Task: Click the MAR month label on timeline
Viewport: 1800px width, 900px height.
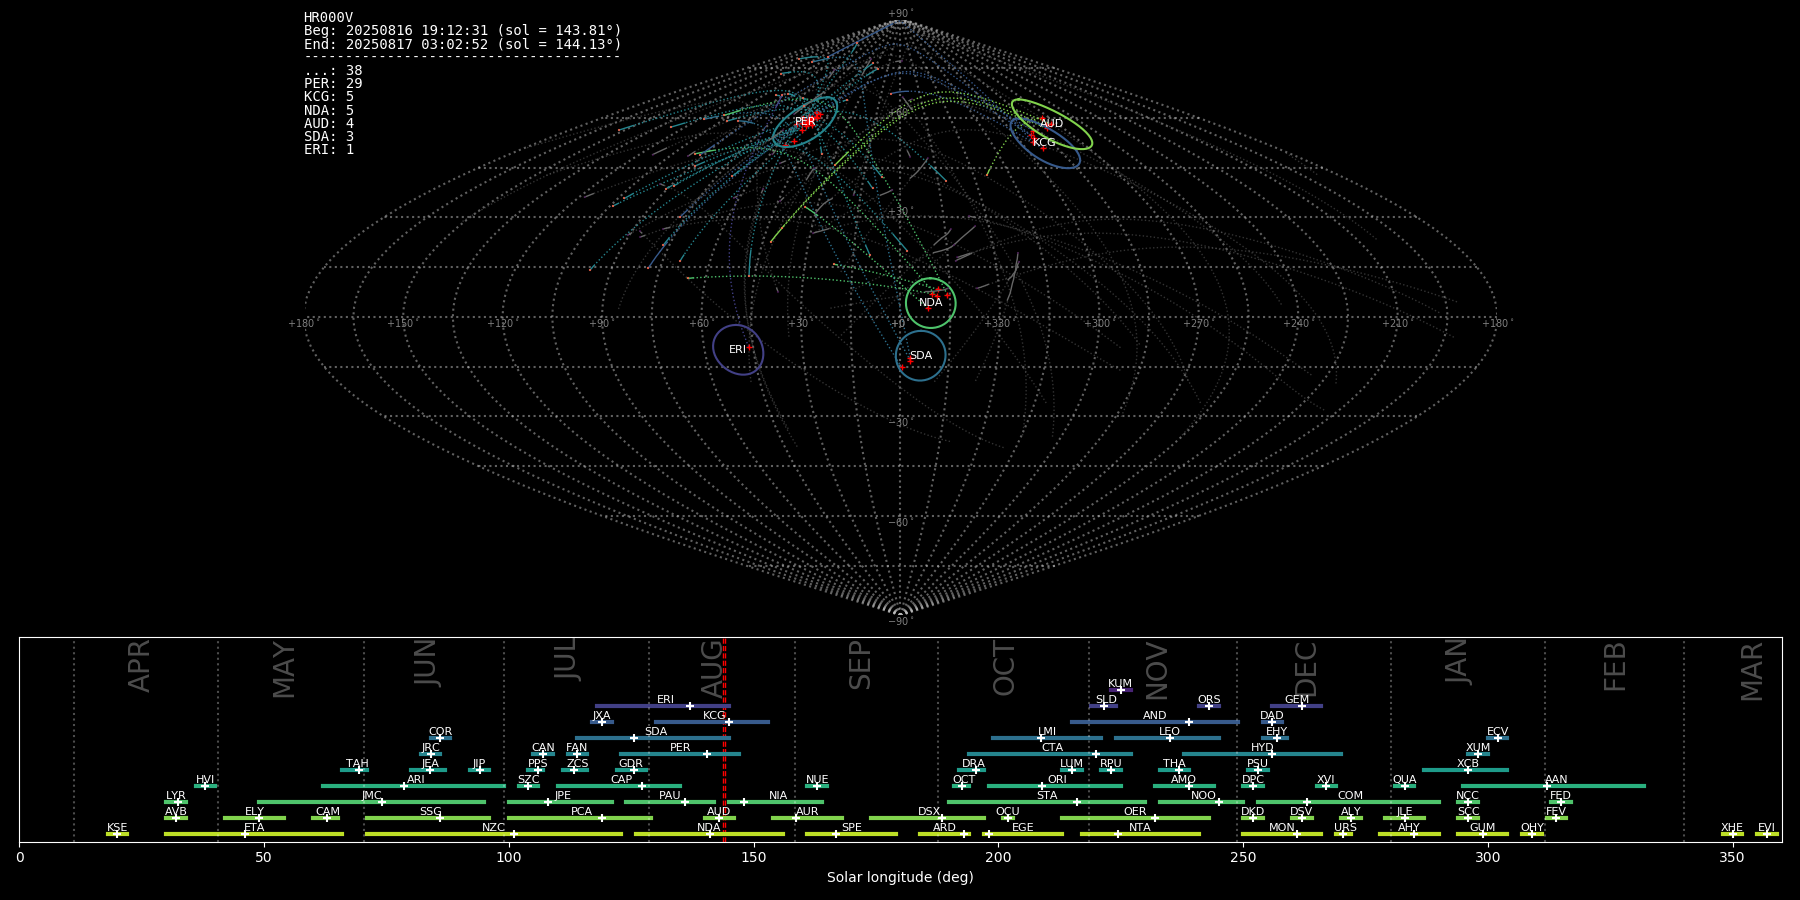Action: [1752, 671]
